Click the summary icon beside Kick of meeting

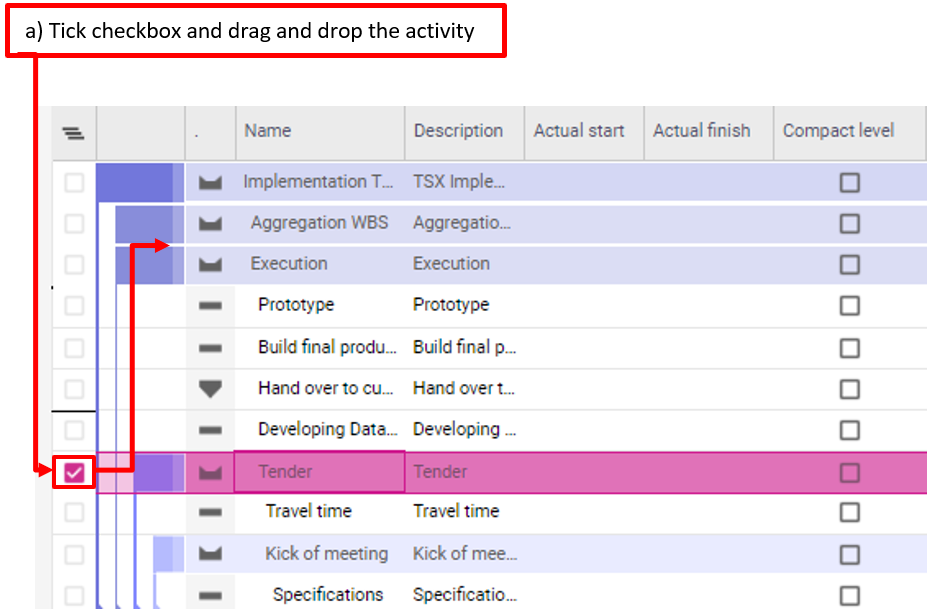pyautogui.click(x=210, y=554)
